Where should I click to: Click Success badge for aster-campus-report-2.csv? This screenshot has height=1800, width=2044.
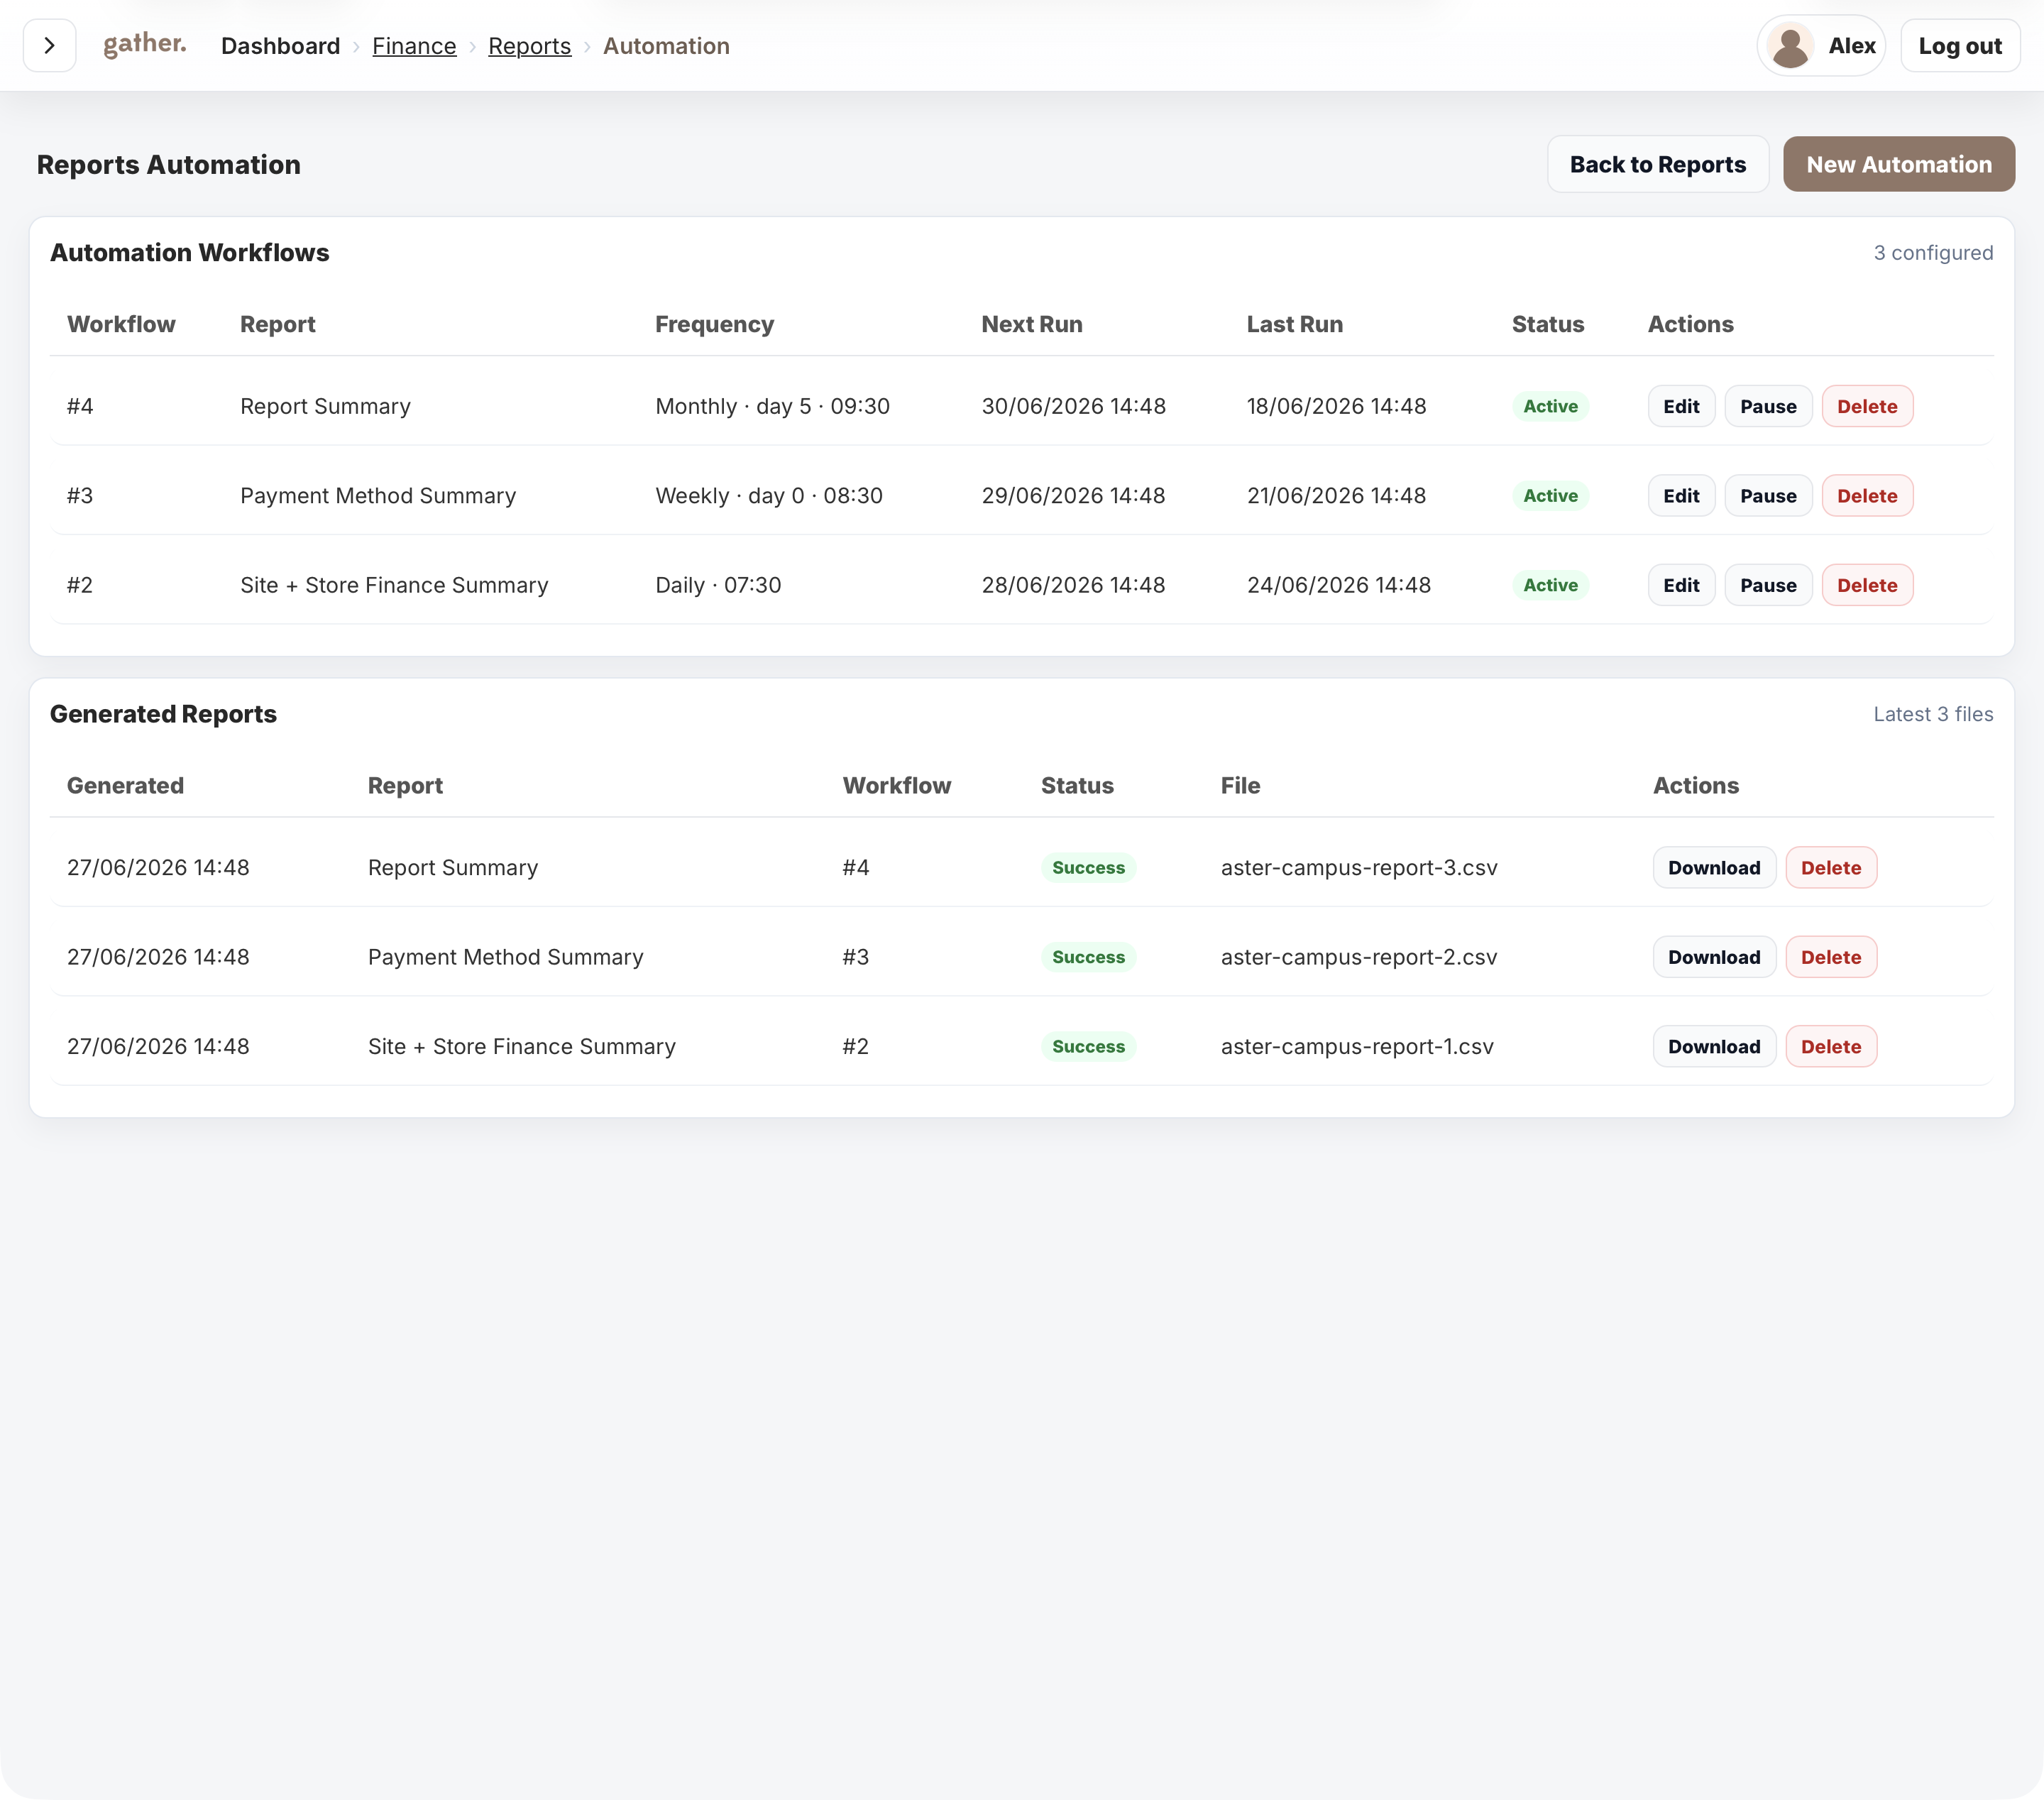point(1088,957)
